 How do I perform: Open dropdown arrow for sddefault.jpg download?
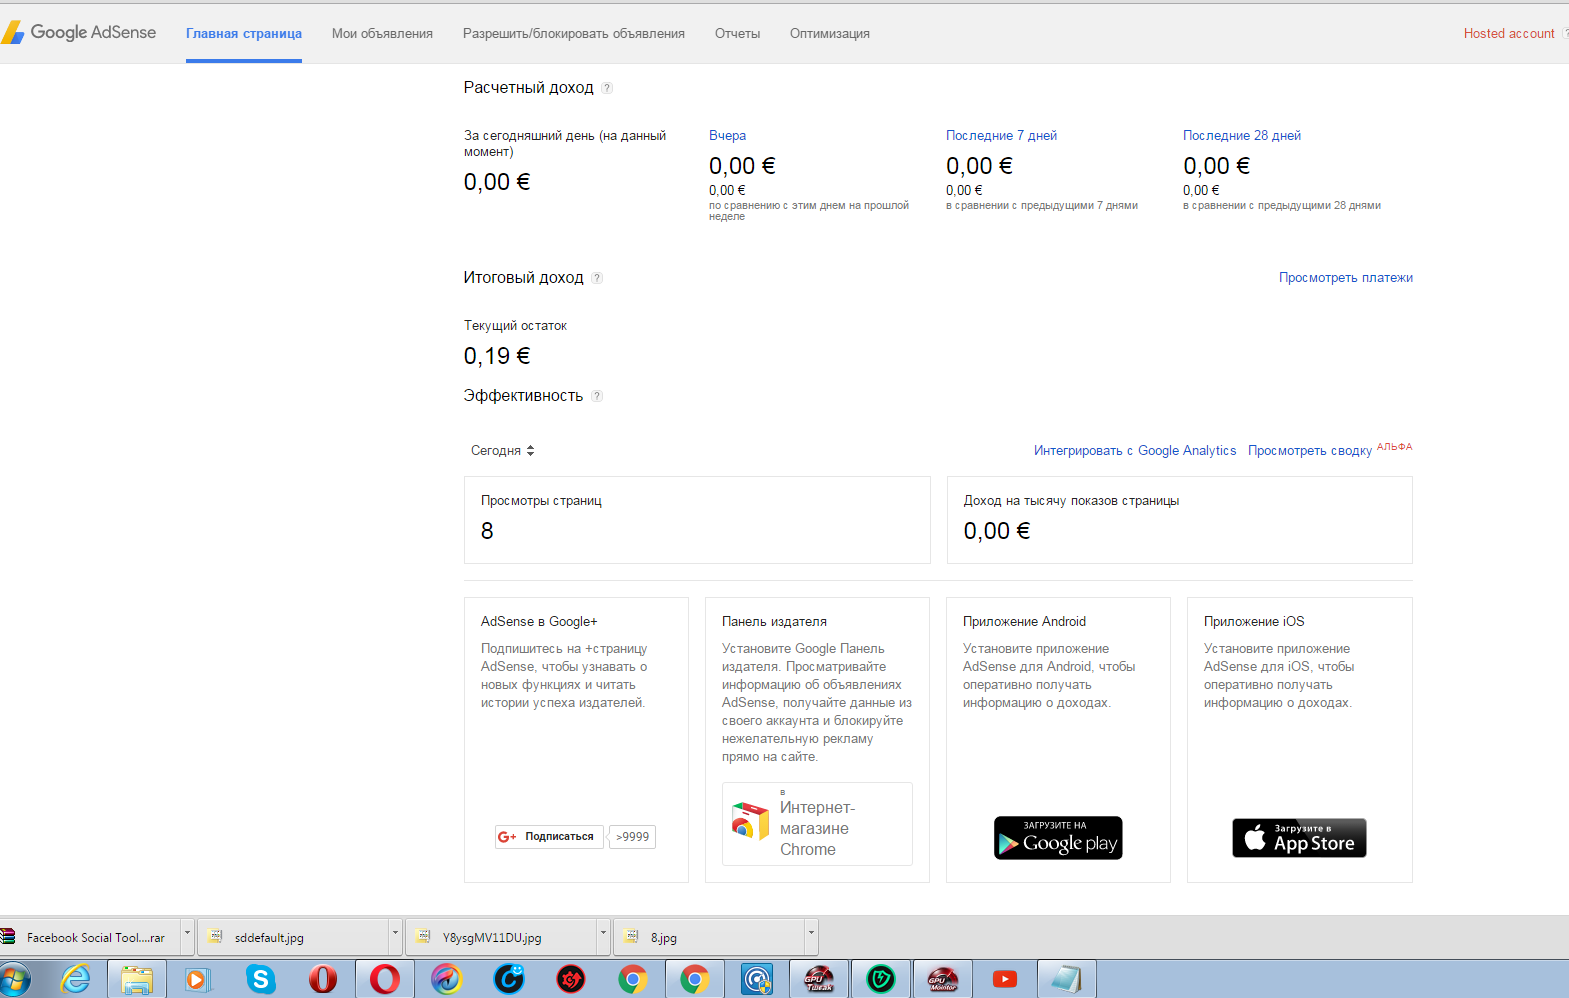pos(395,937)
